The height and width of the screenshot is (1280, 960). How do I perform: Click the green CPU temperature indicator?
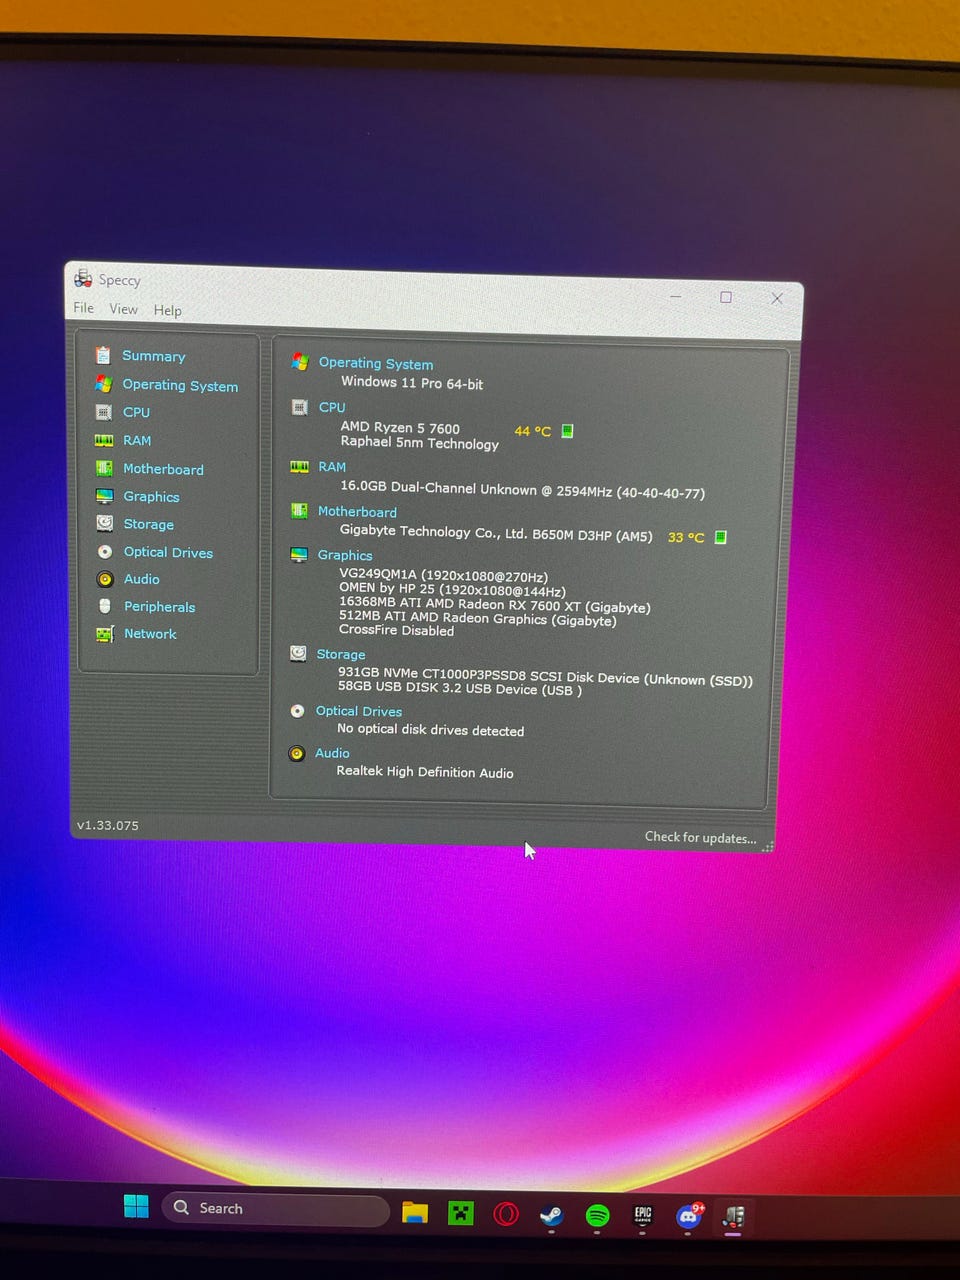tap(567, 431)
